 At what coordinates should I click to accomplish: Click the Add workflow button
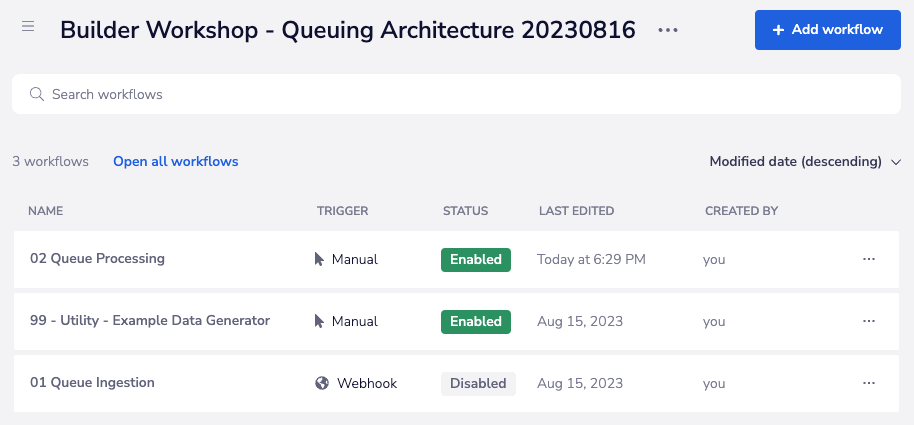tap(828, 30)
